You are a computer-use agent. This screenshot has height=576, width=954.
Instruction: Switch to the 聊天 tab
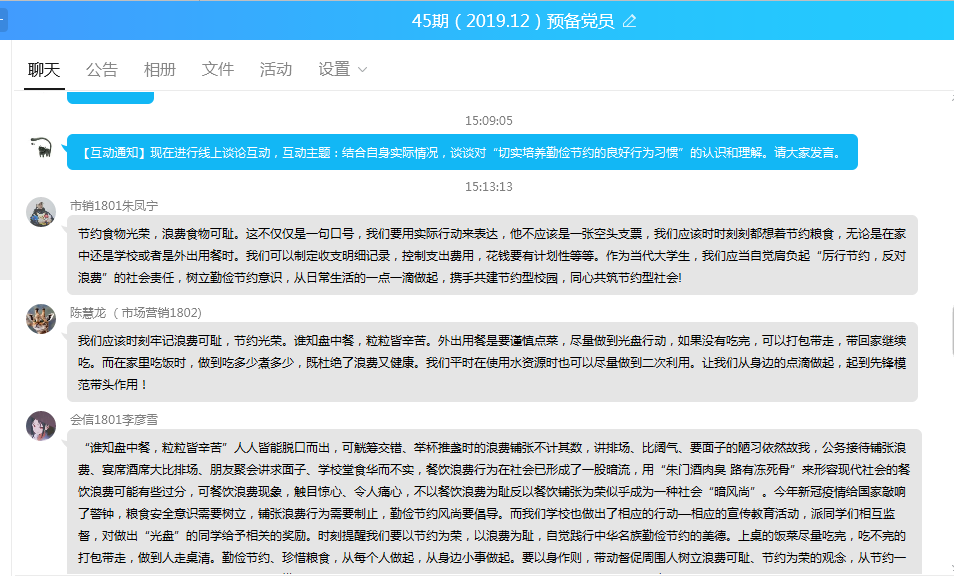pyautogui.click(x=44, y=70)
